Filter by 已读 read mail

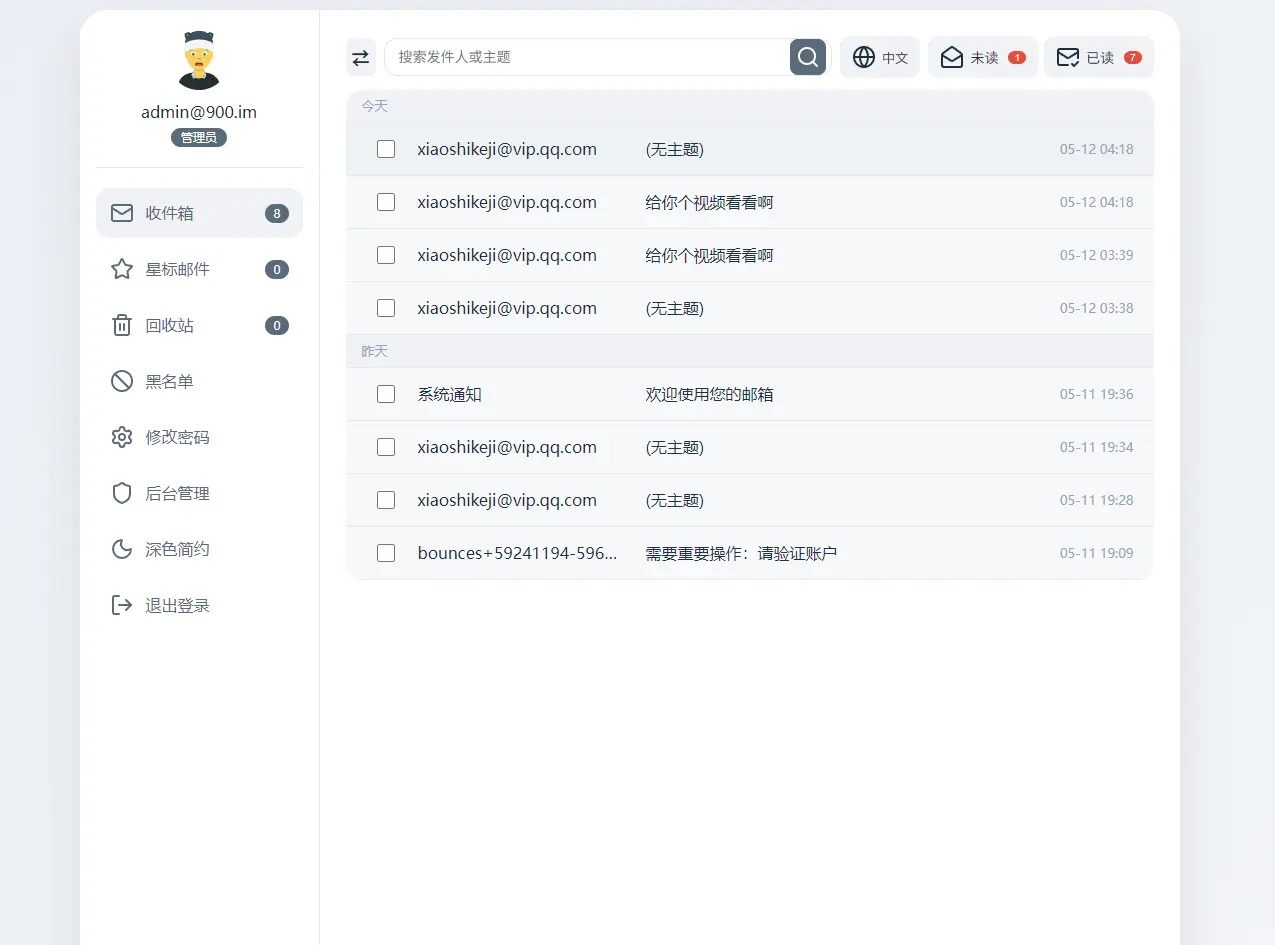click(1099, 57)
